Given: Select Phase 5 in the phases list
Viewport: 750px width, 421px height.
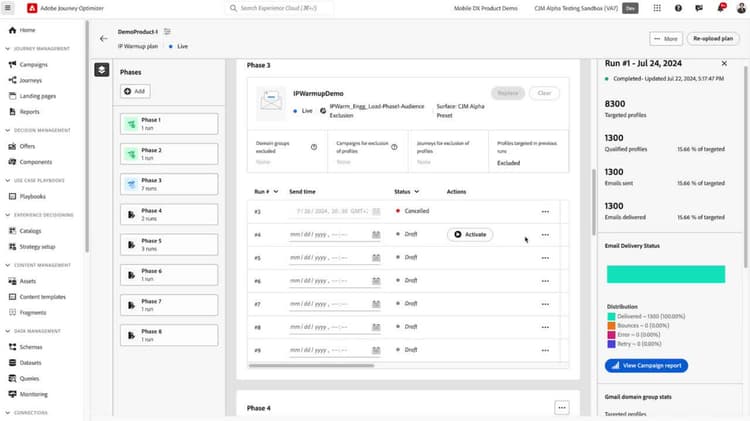Looking at the screenshot, I should [169, 244].
